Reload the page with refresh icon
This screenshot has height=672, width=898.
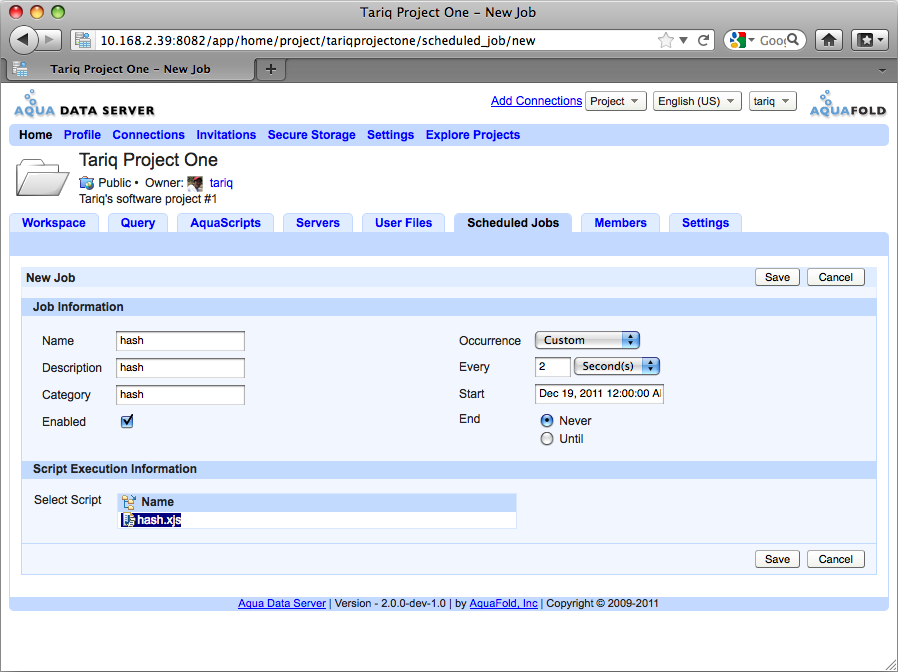[703, 40]
